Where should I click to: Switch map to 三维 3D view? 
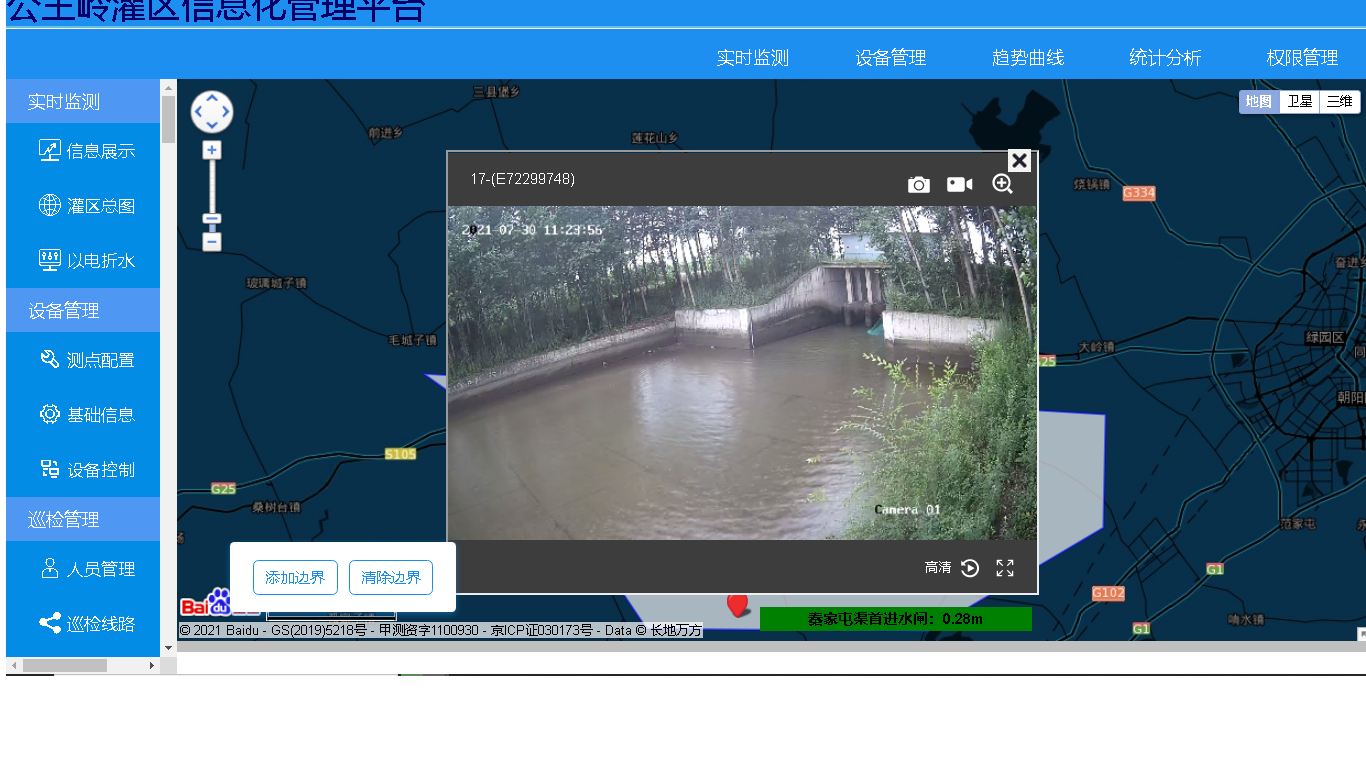(1340, 102)
